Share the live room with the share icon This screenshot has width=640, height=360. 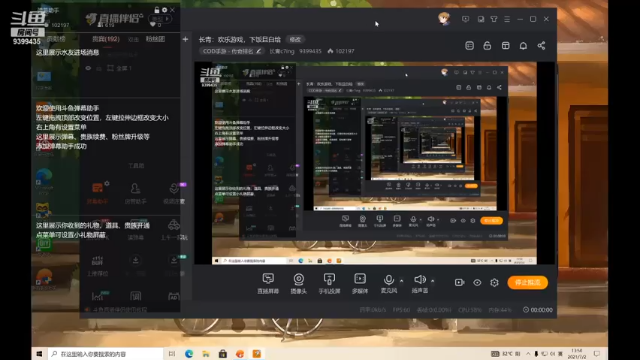[541, 46]
